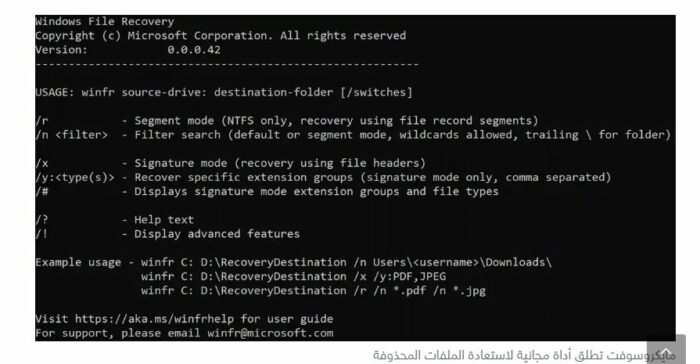700x364 pixels.
Task: Click the /x Signature mode line
Action: 231,163
